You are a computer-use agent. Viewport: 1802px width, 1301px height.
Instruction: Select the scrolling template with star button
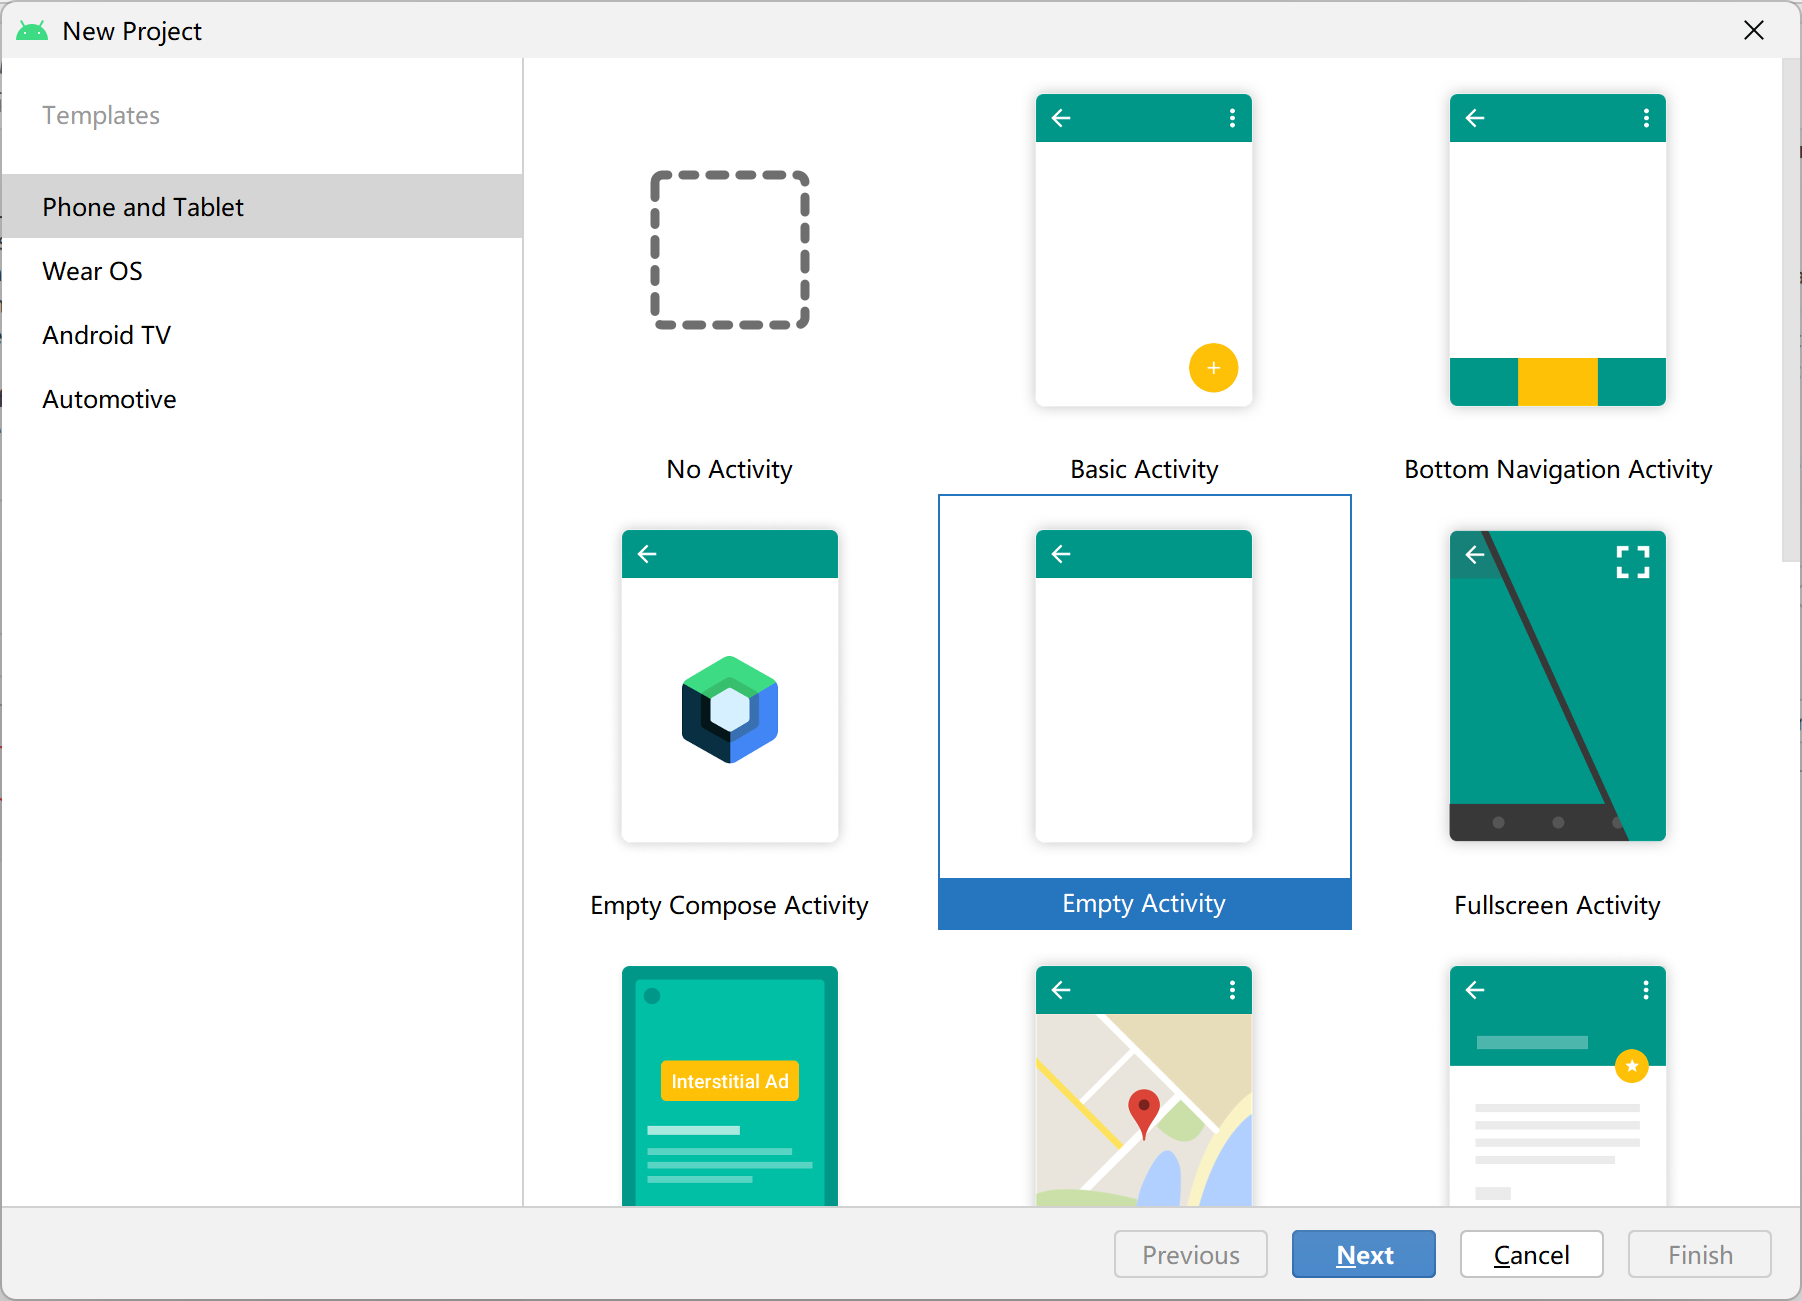1558,1086
